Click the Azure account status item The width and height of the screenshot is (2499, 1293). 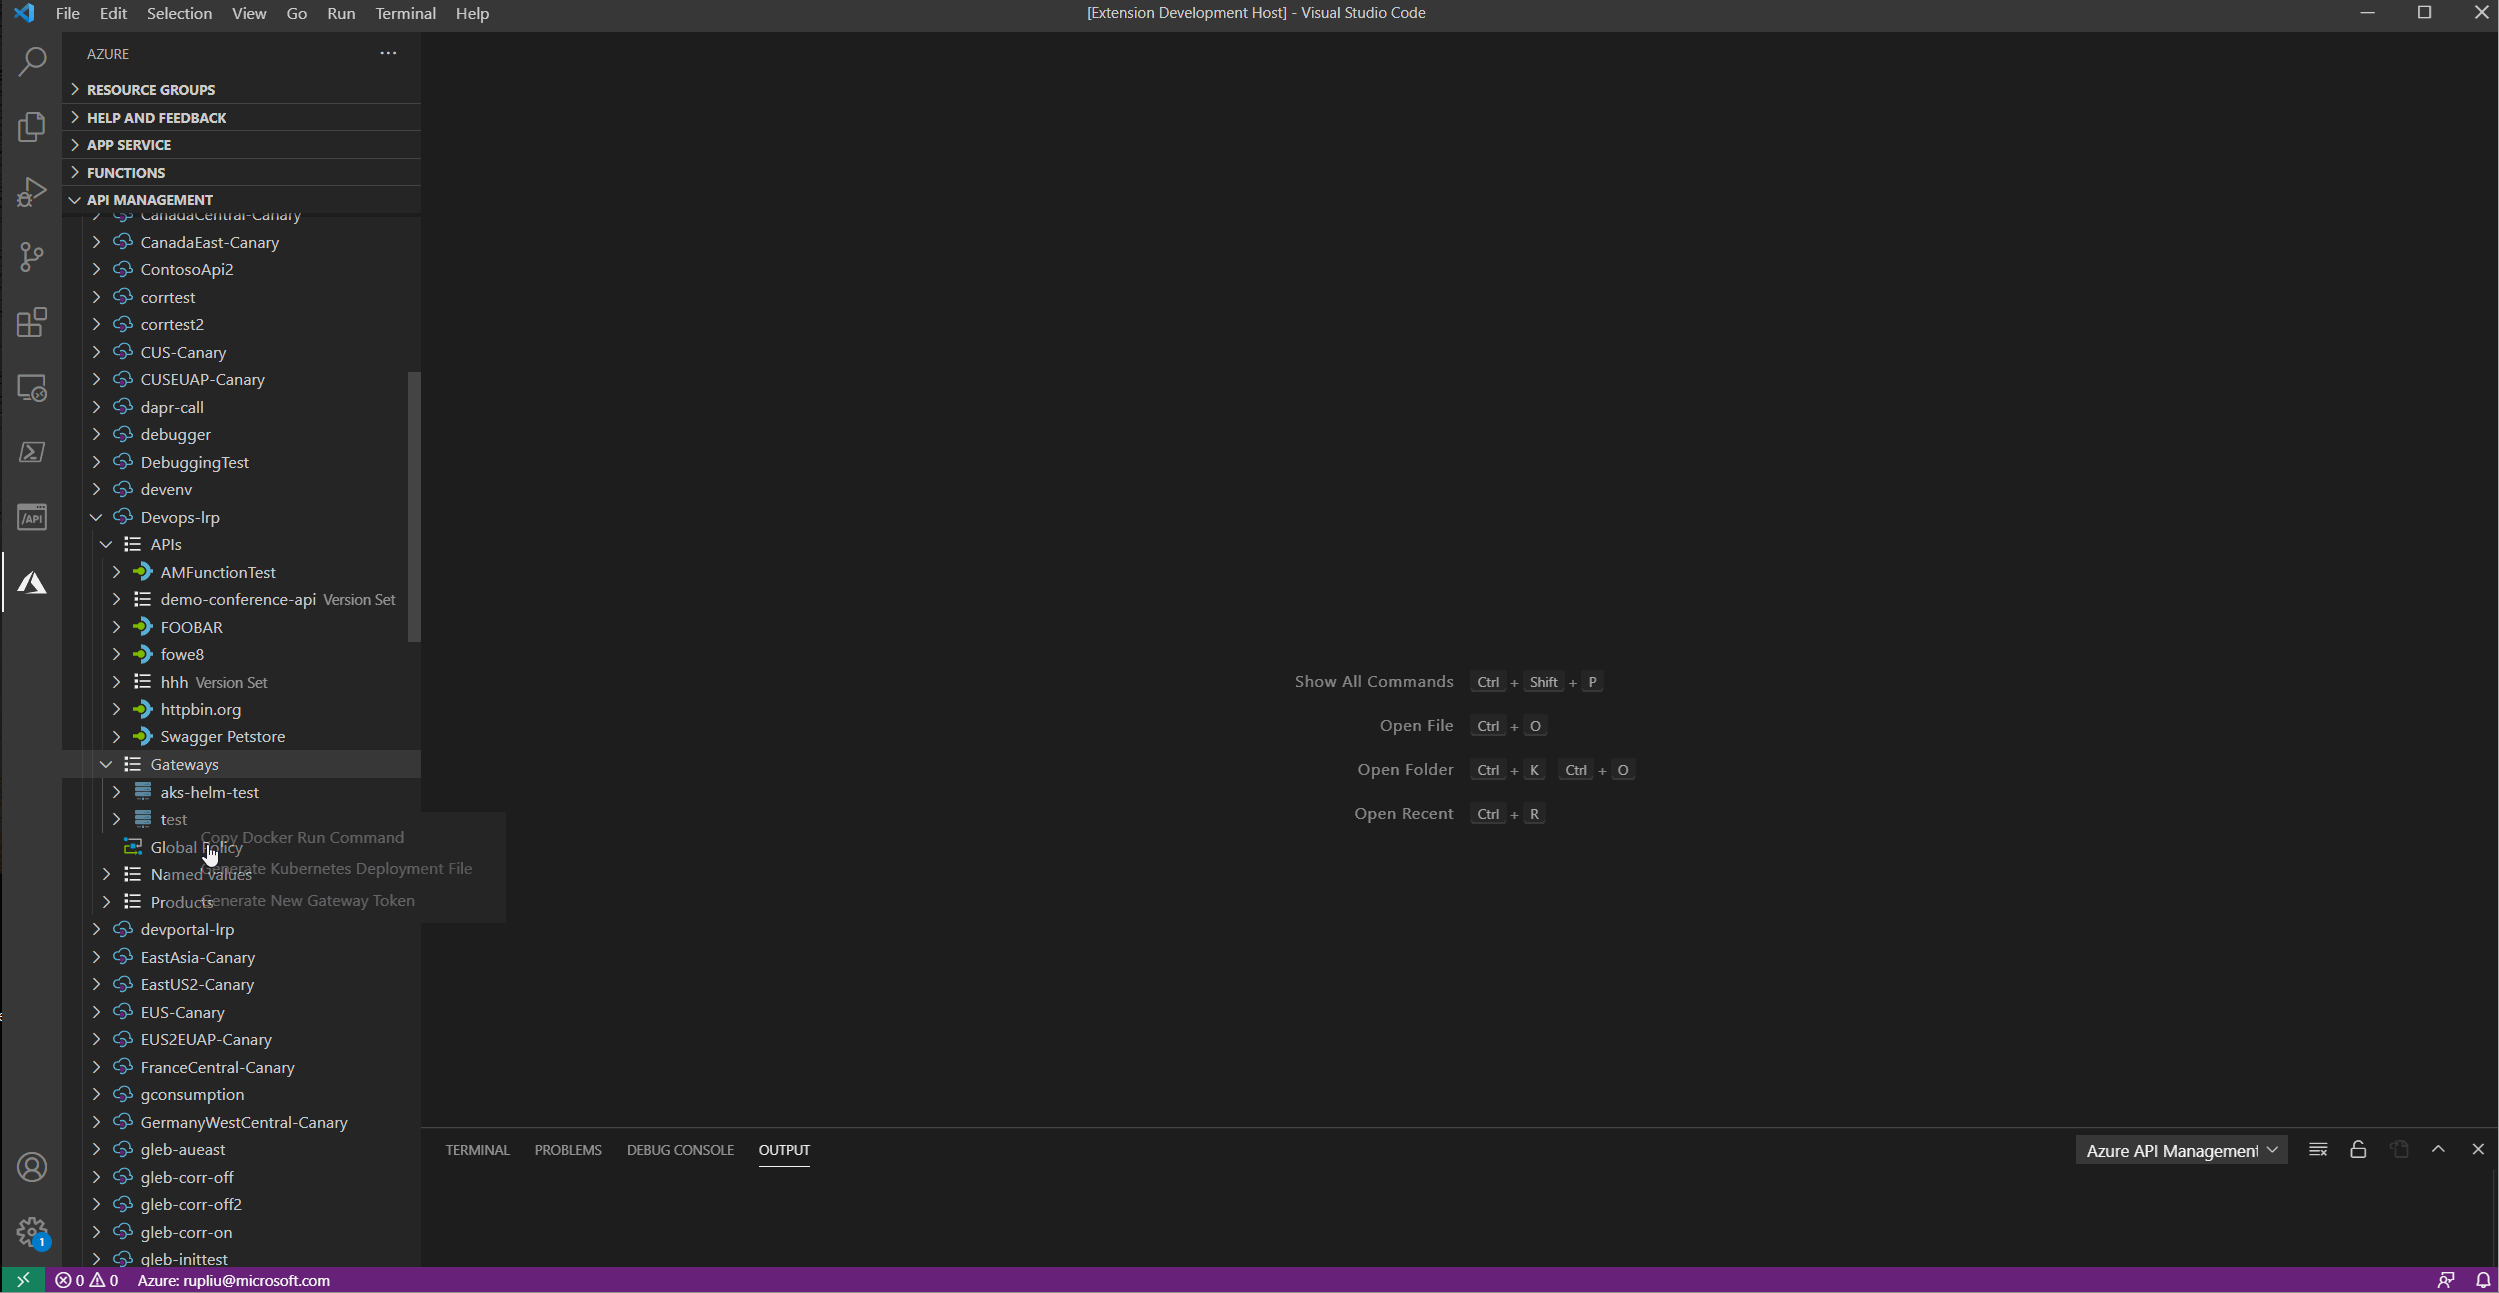[233, 1280]
